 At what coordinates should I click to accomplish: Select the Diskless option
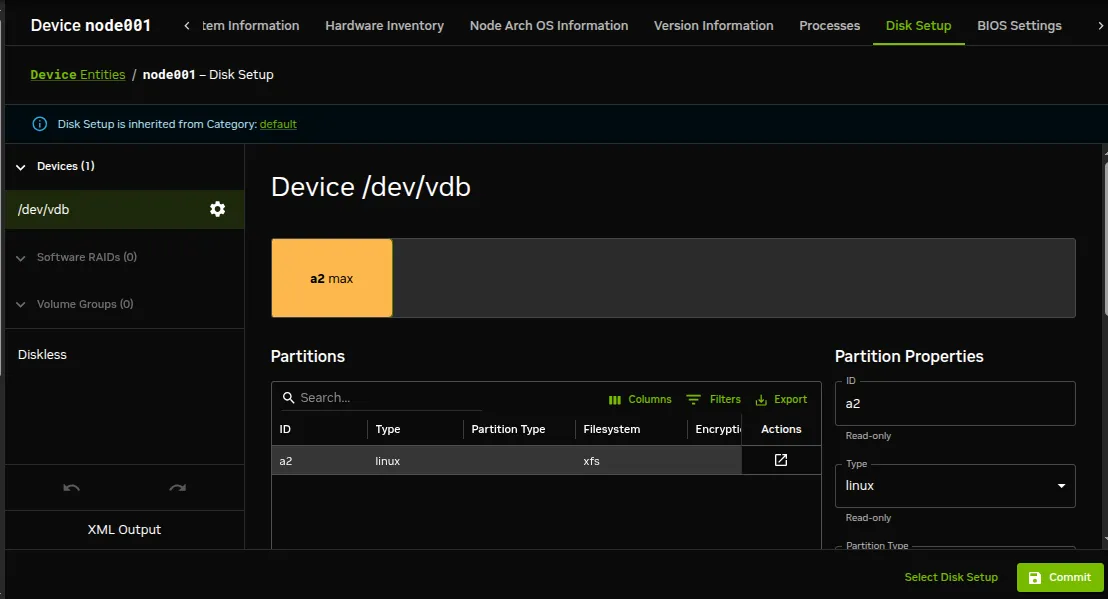tap(42, 355)
